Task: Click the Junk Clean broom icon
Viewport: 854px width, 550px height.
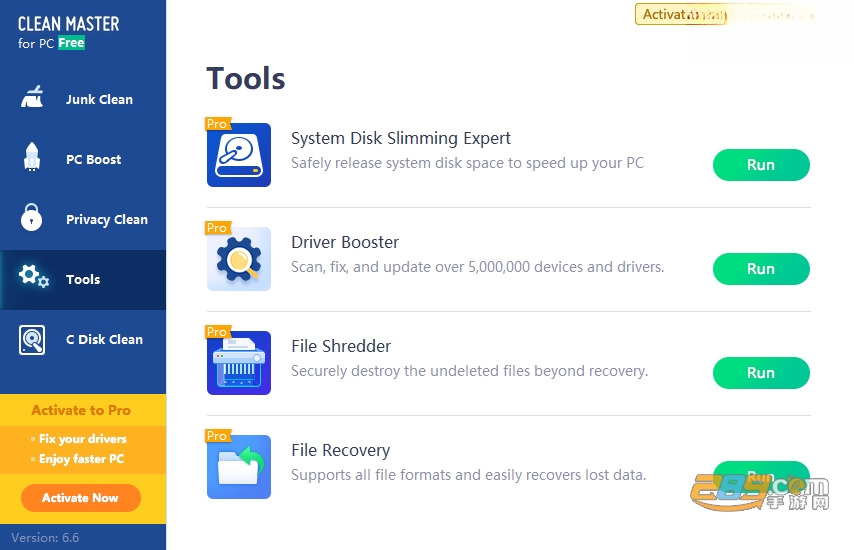Action: tap(32, 97)
